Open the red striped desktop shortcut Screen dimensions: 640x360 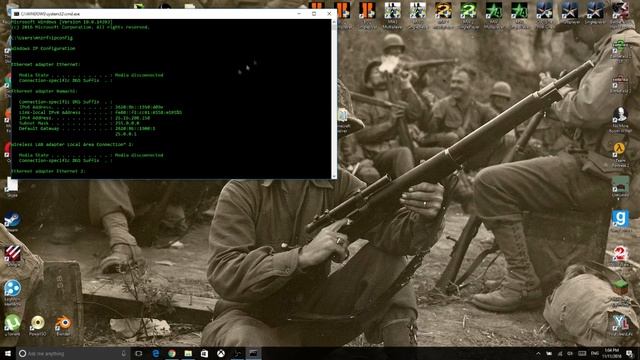coord(12,255)
